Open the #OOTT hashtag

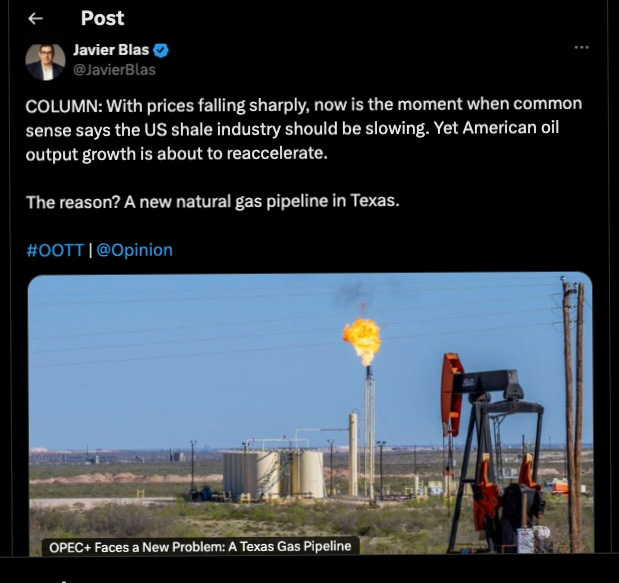pos(55,250)
